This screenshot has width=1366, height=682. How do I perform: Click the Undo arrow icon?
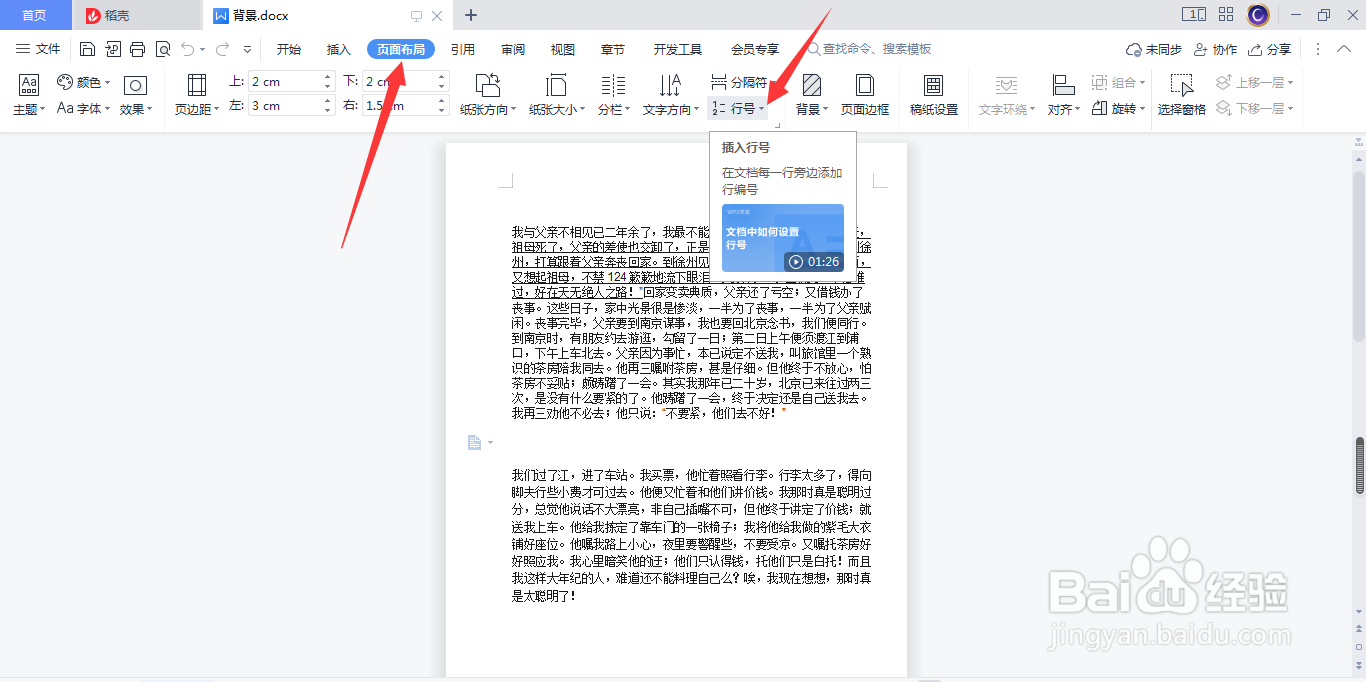point(189,49)
